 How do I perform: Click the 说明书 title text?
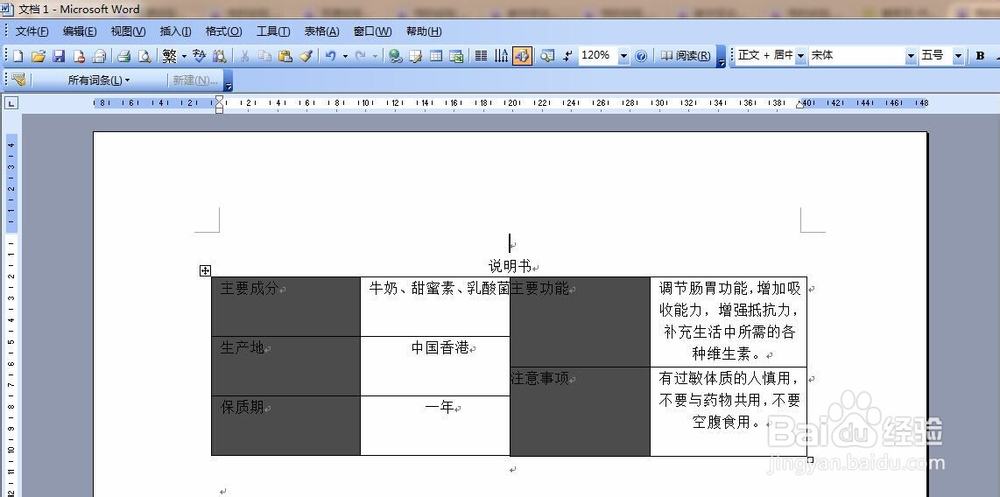tap(510, 266)
